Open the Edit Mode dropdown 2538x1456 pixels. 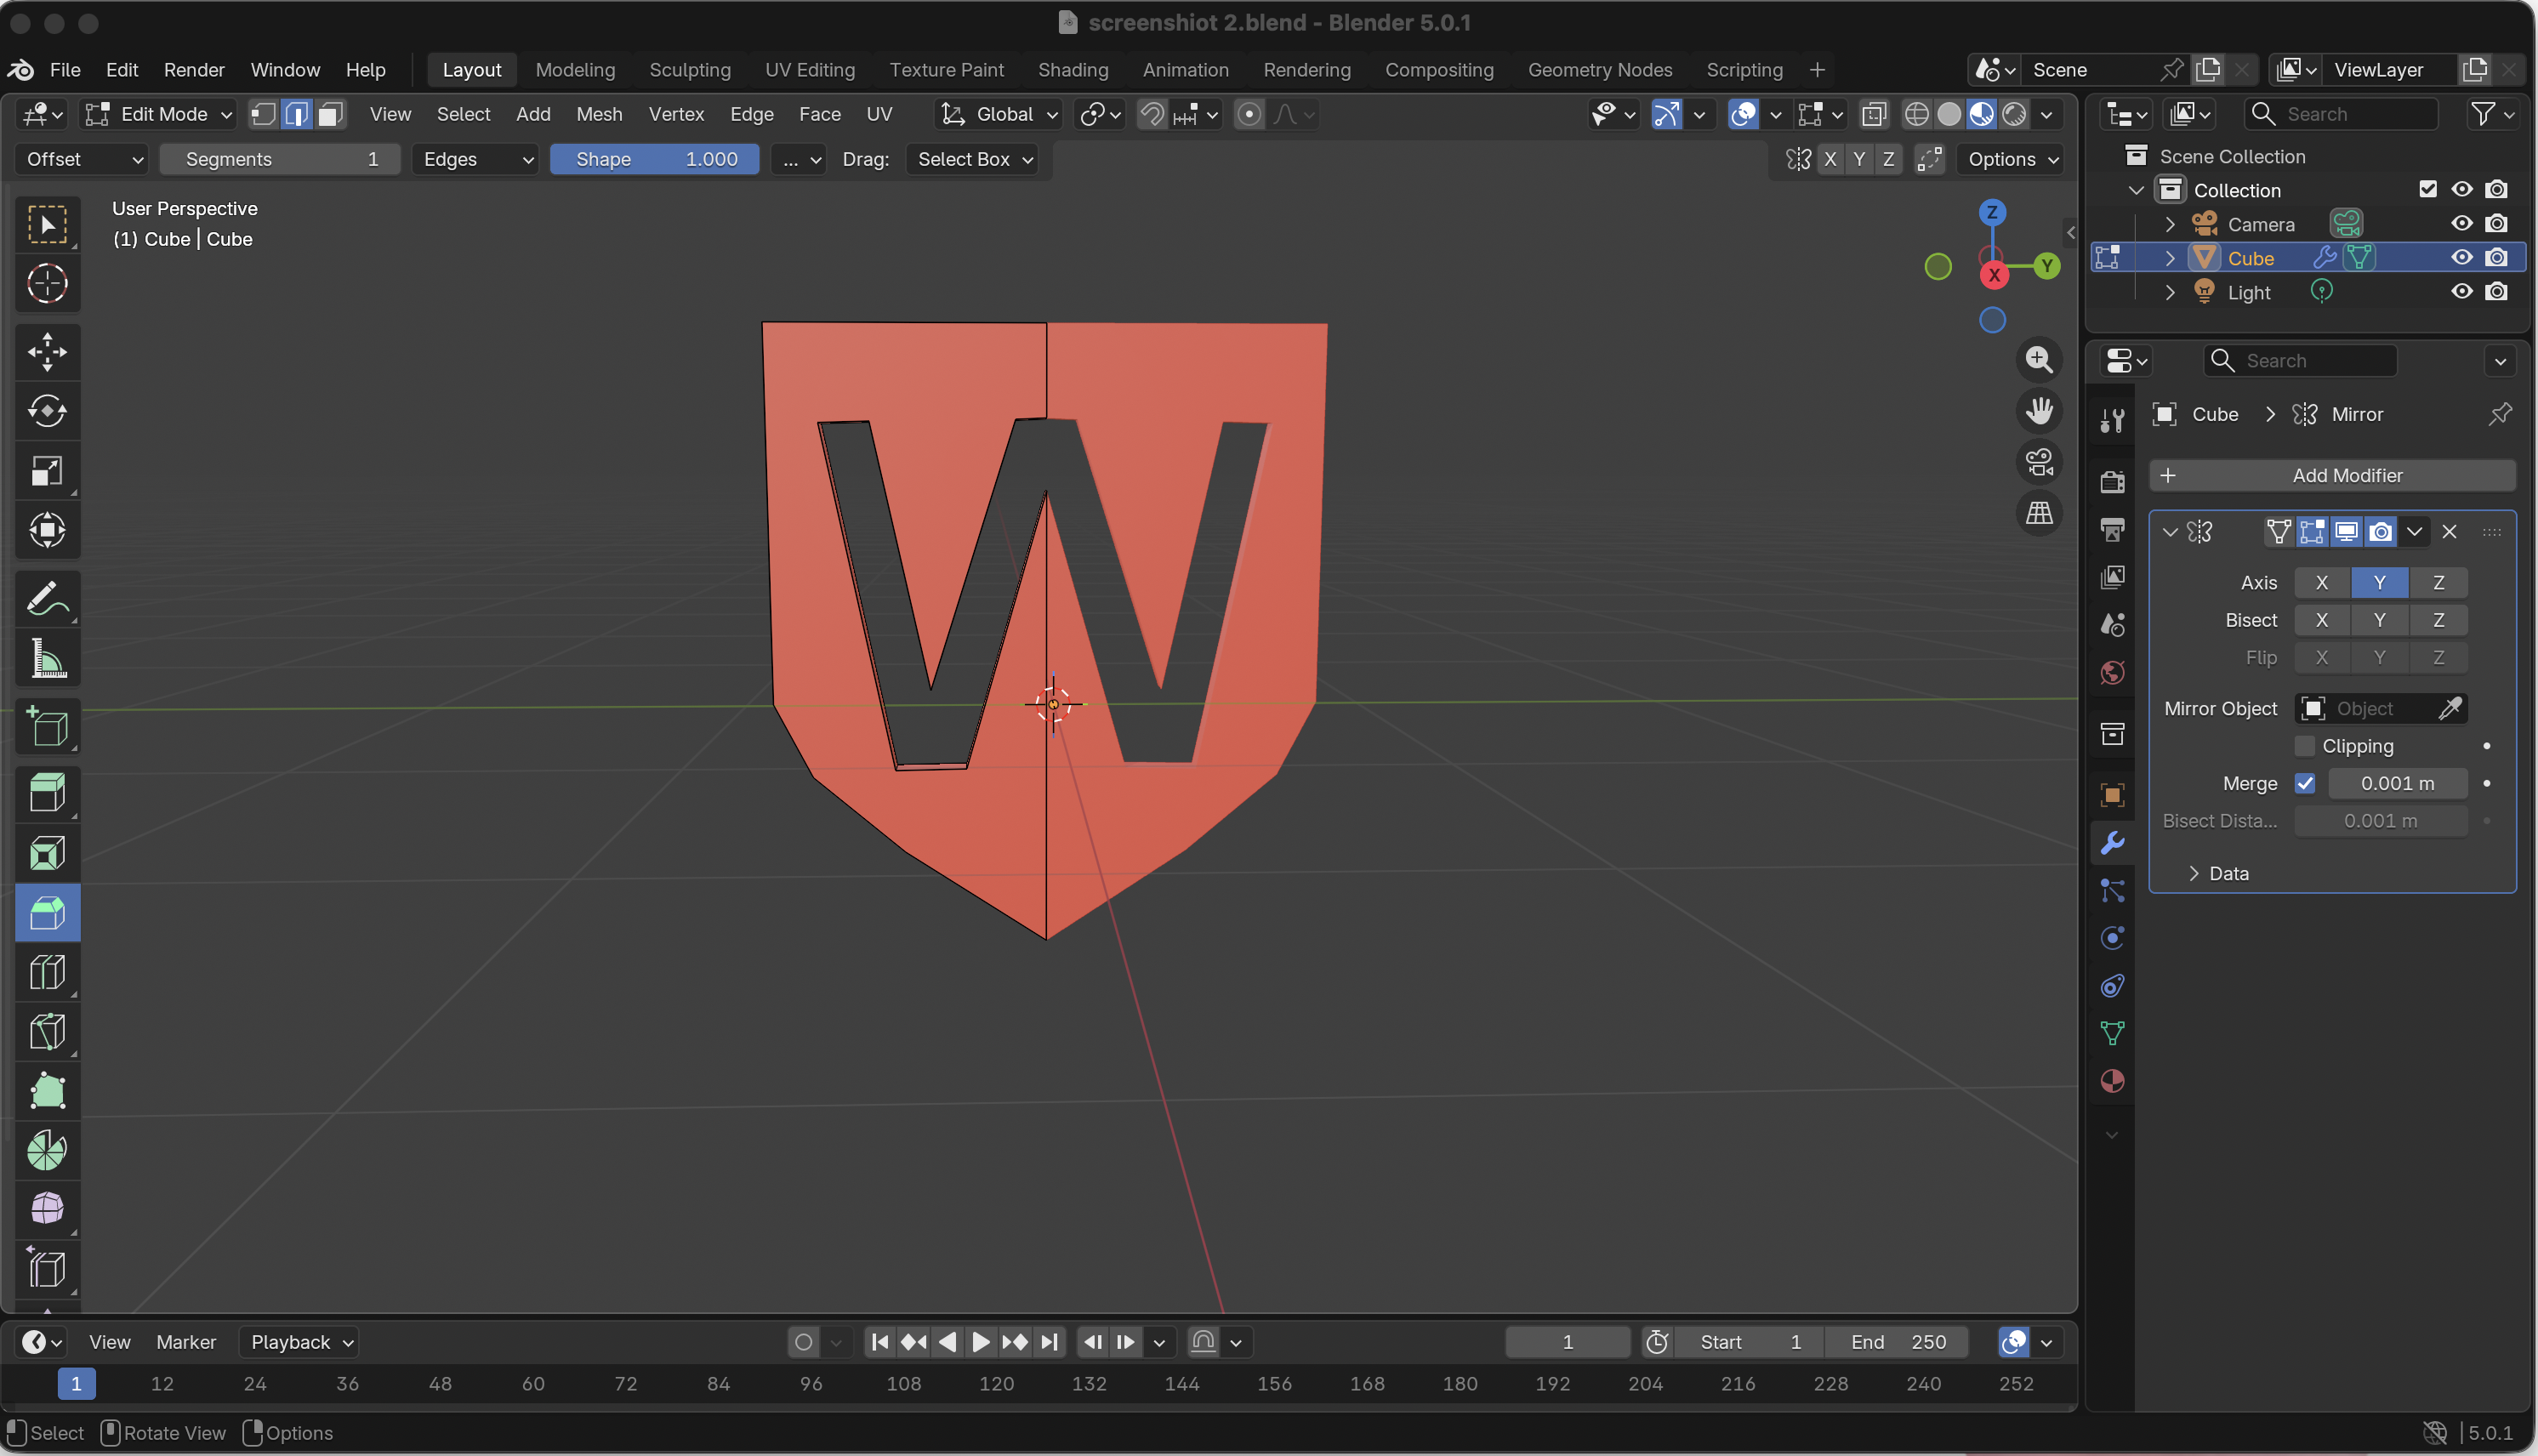(x=159, y=114)
